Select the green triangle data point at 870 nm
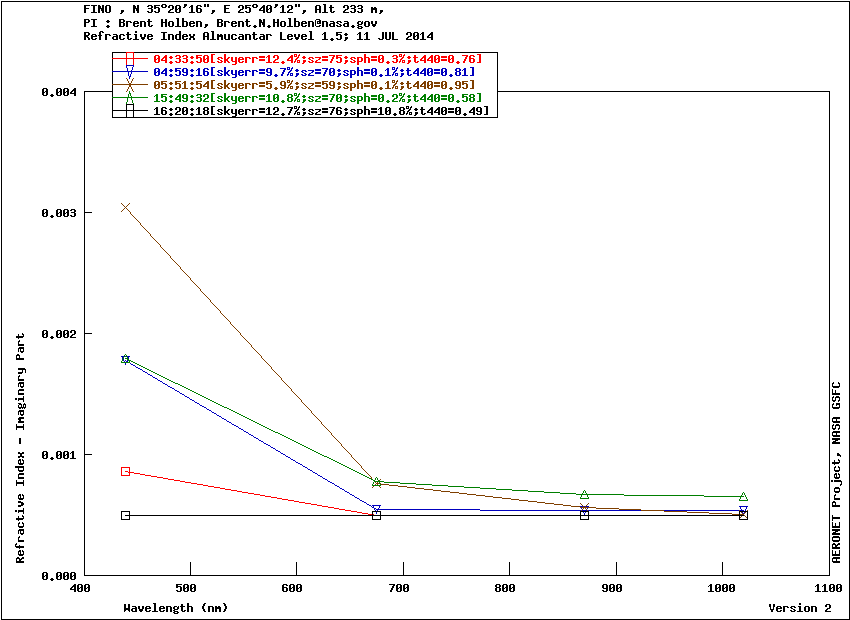Viewport: 850px width, 620px height. 584,494
